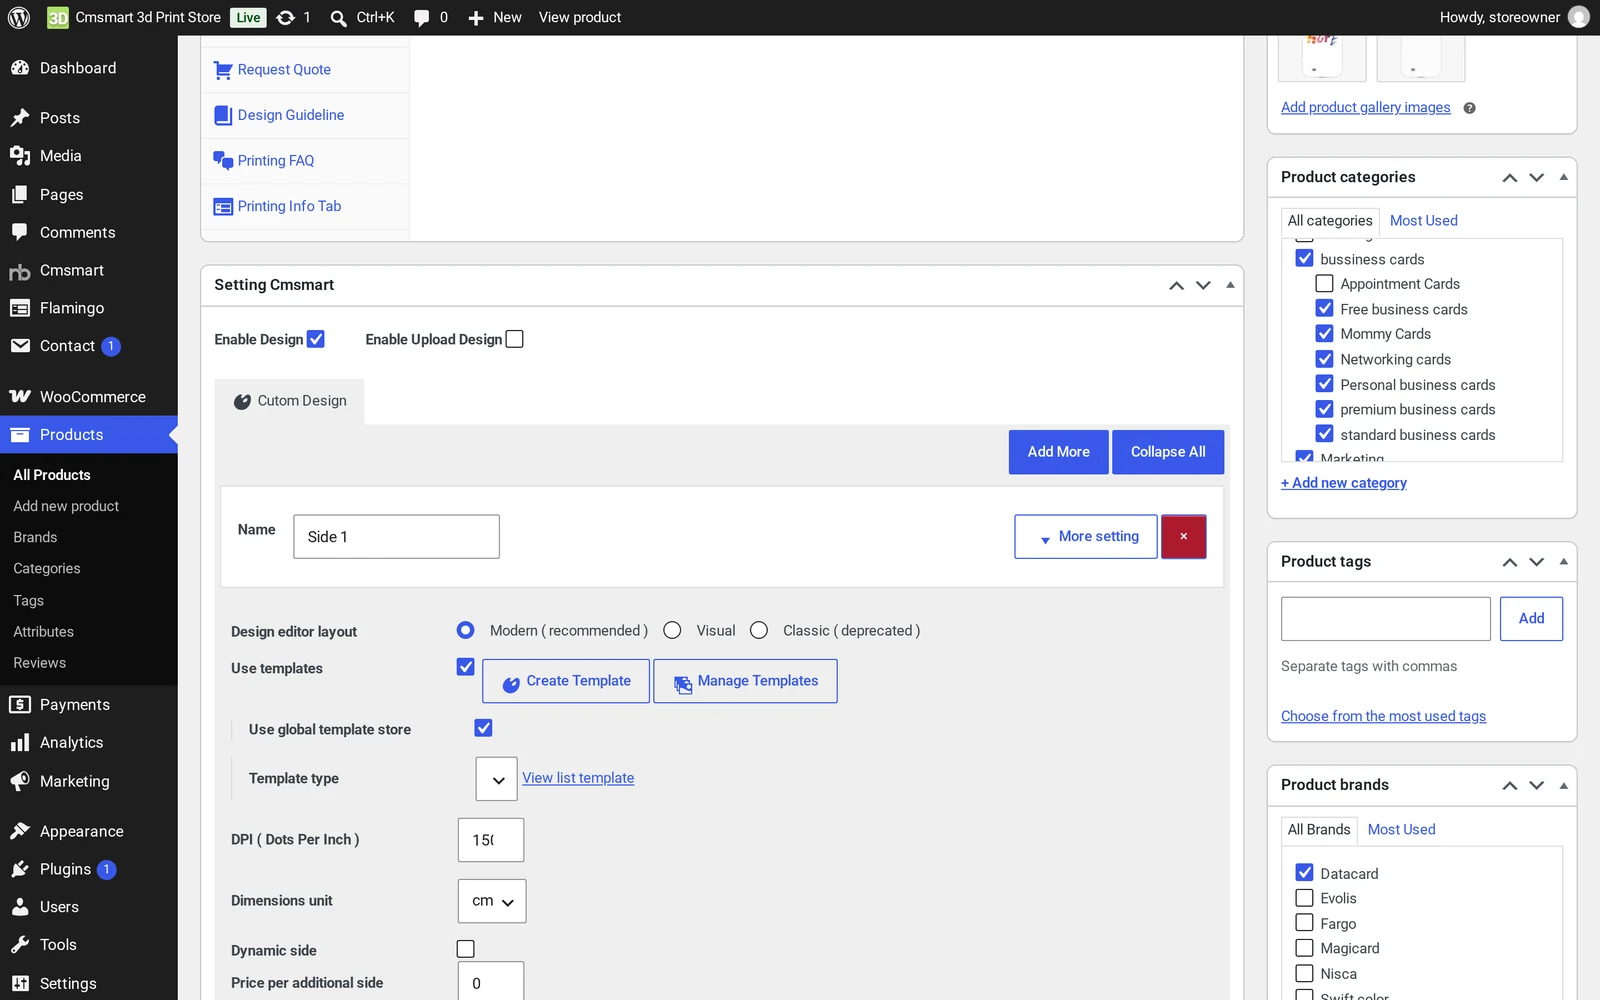Open the Template type dropdown
1600x1000 pixels.
(497, 779)
